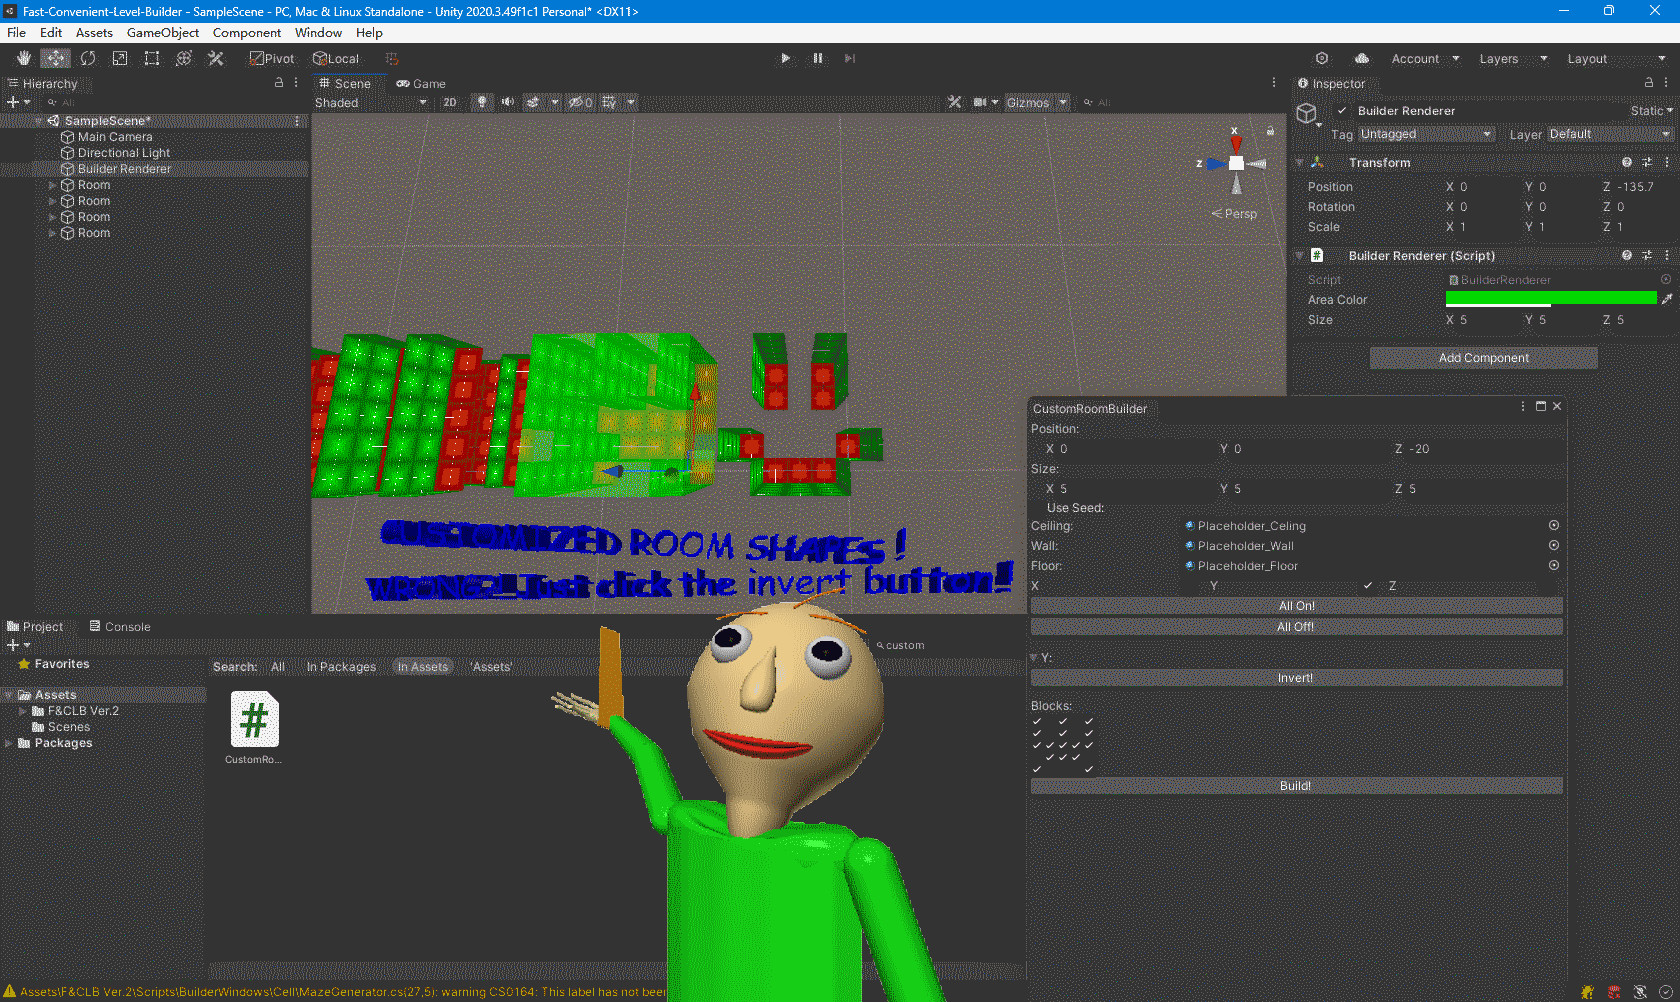Viewport: 1680px width, 1002px height.
Task: Pick a Ceiling object using its circle picker
Action: click(1554, 525)
